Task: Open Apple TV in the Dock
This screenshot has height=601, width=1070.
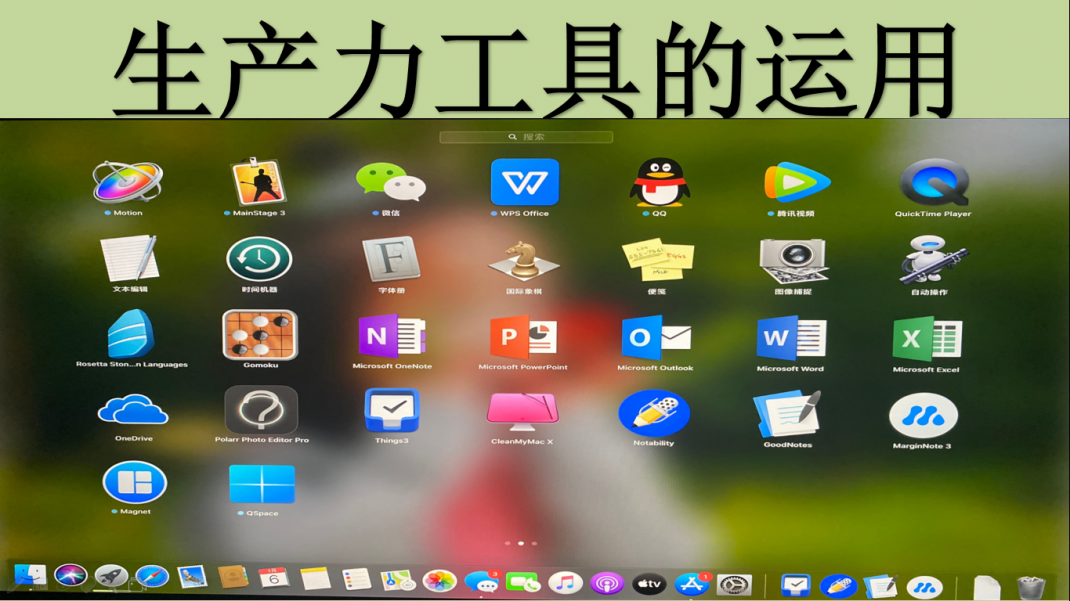Action: (649, 584)
